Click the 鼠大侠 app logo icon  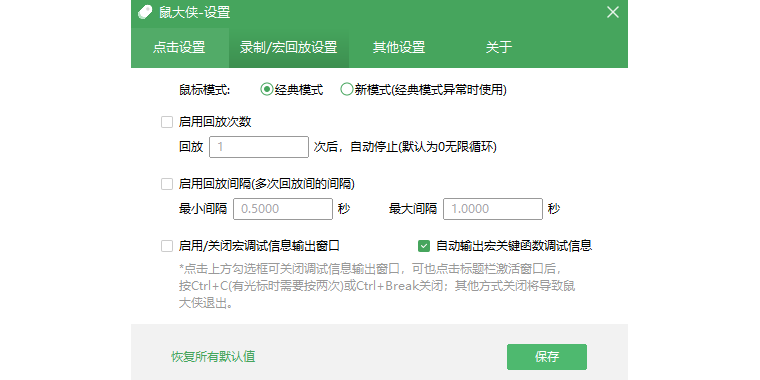(145, 12)
